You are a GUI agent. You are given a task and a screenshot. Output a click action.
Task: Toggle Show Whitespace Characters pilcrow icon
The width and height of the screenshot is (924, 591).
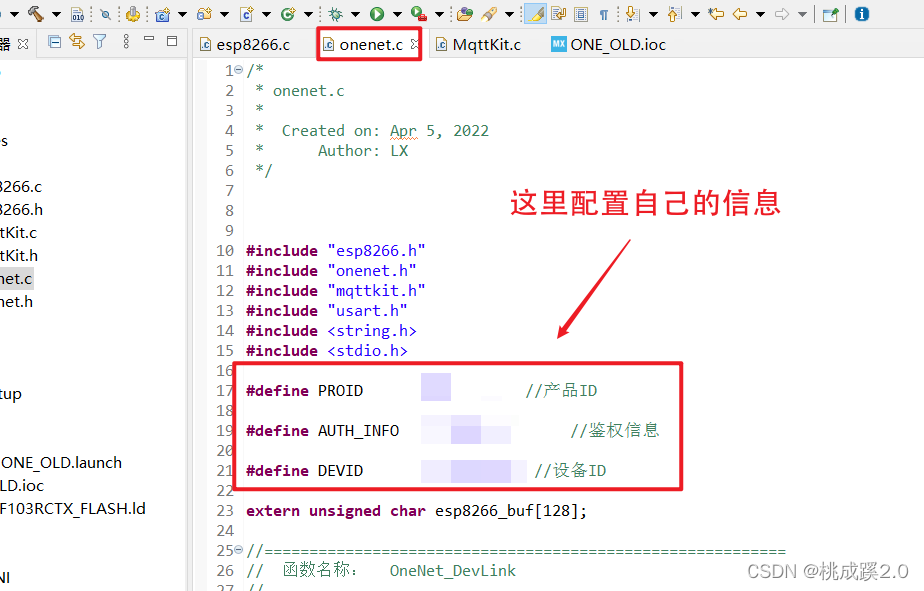point(604,14)
